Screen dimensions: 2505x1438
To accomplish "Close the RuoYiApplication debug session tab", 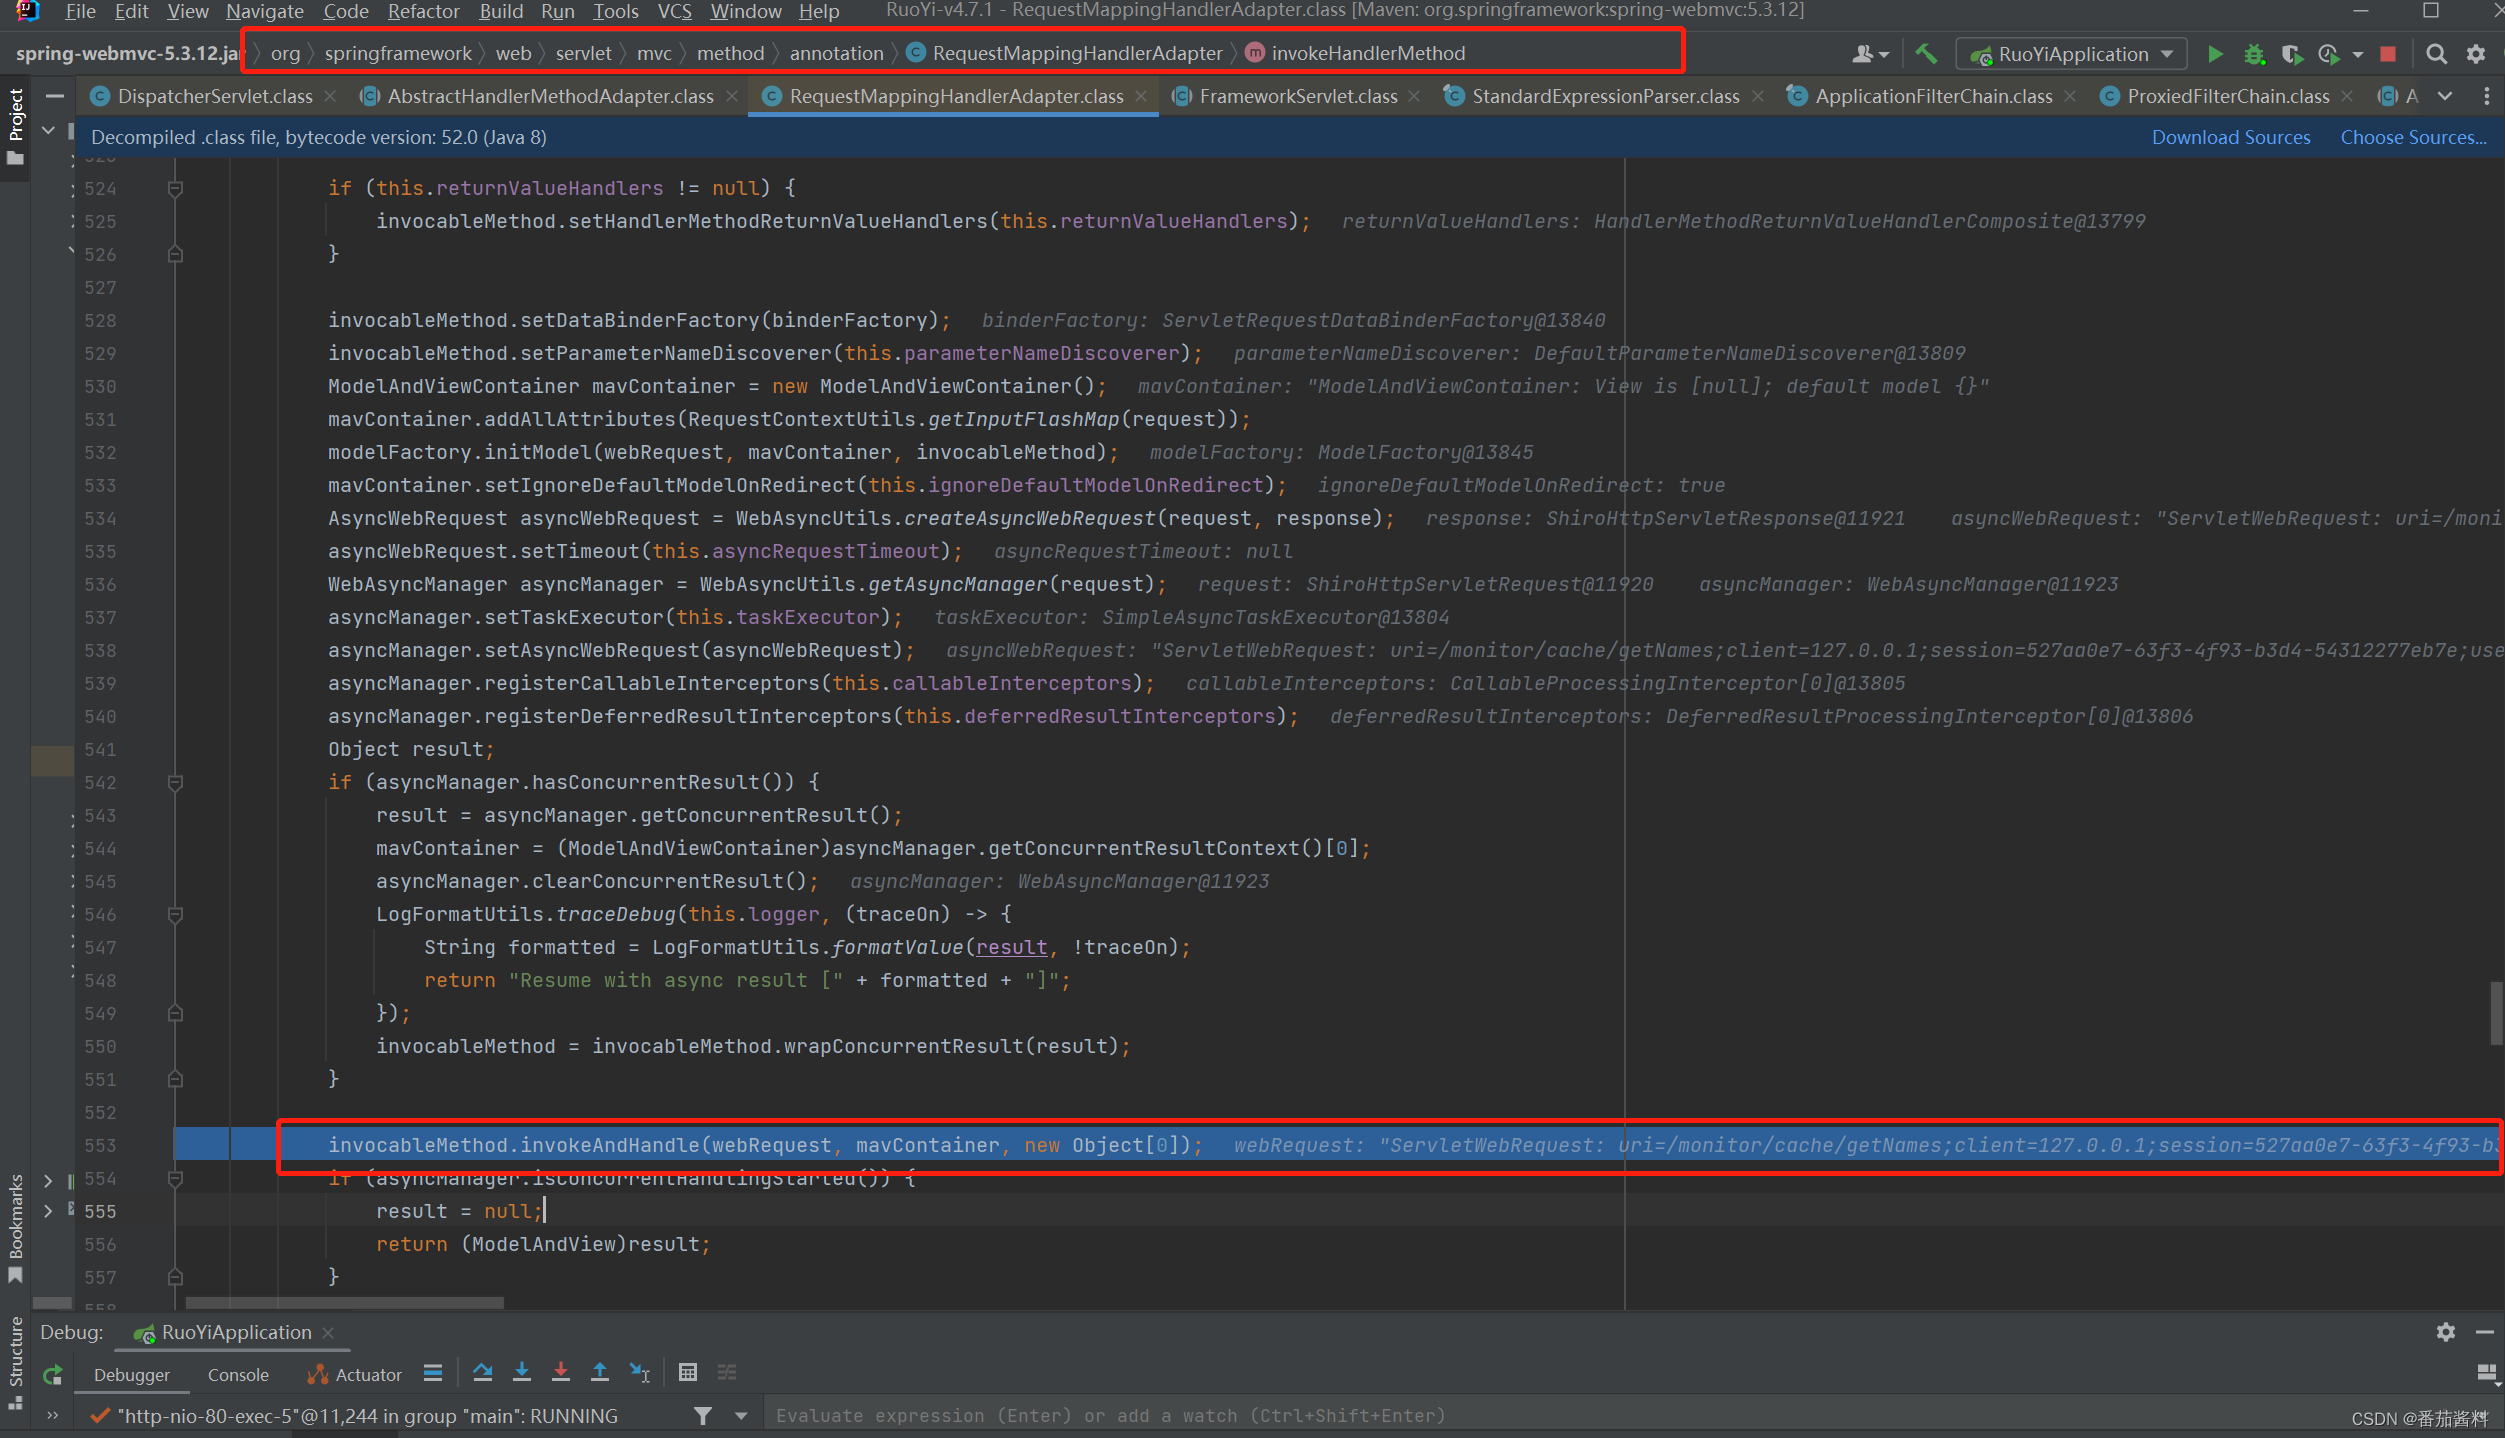I will click(x=328, y=1333).
